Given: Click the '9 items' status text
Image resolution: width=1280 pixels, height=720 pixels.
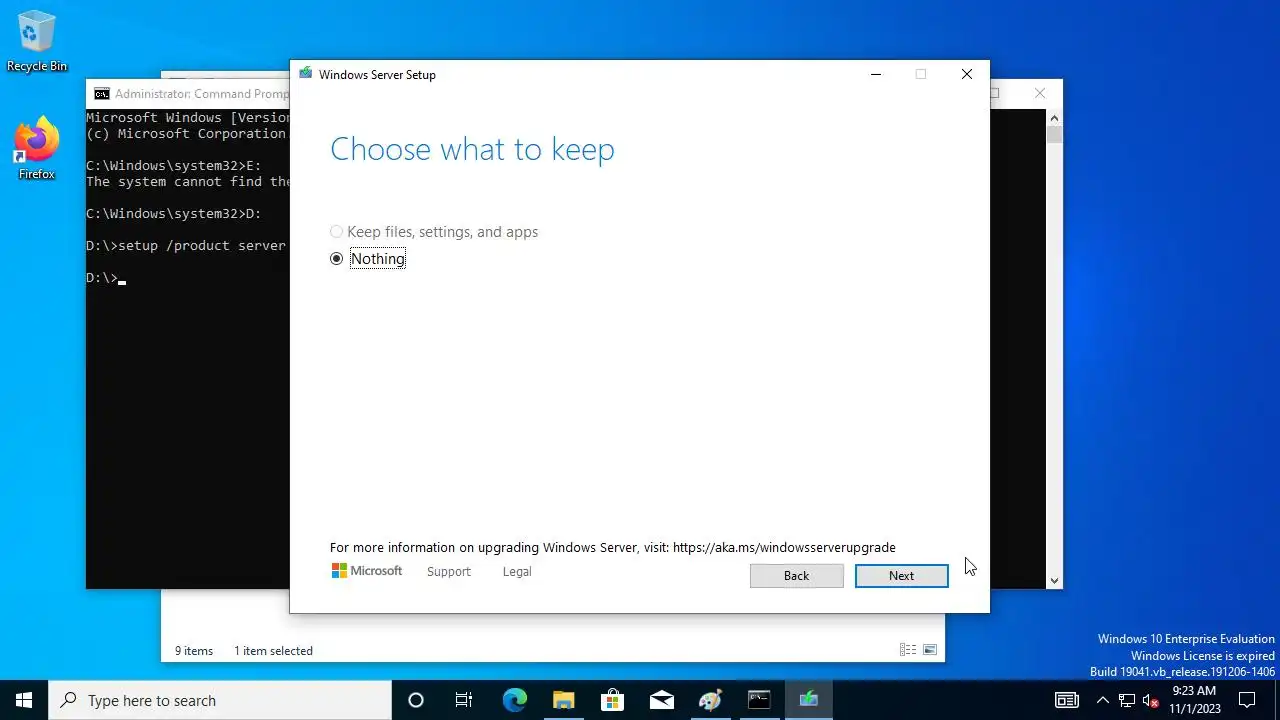Looking at the screenshot, I should pyautogui.click(x=194, y=651).
